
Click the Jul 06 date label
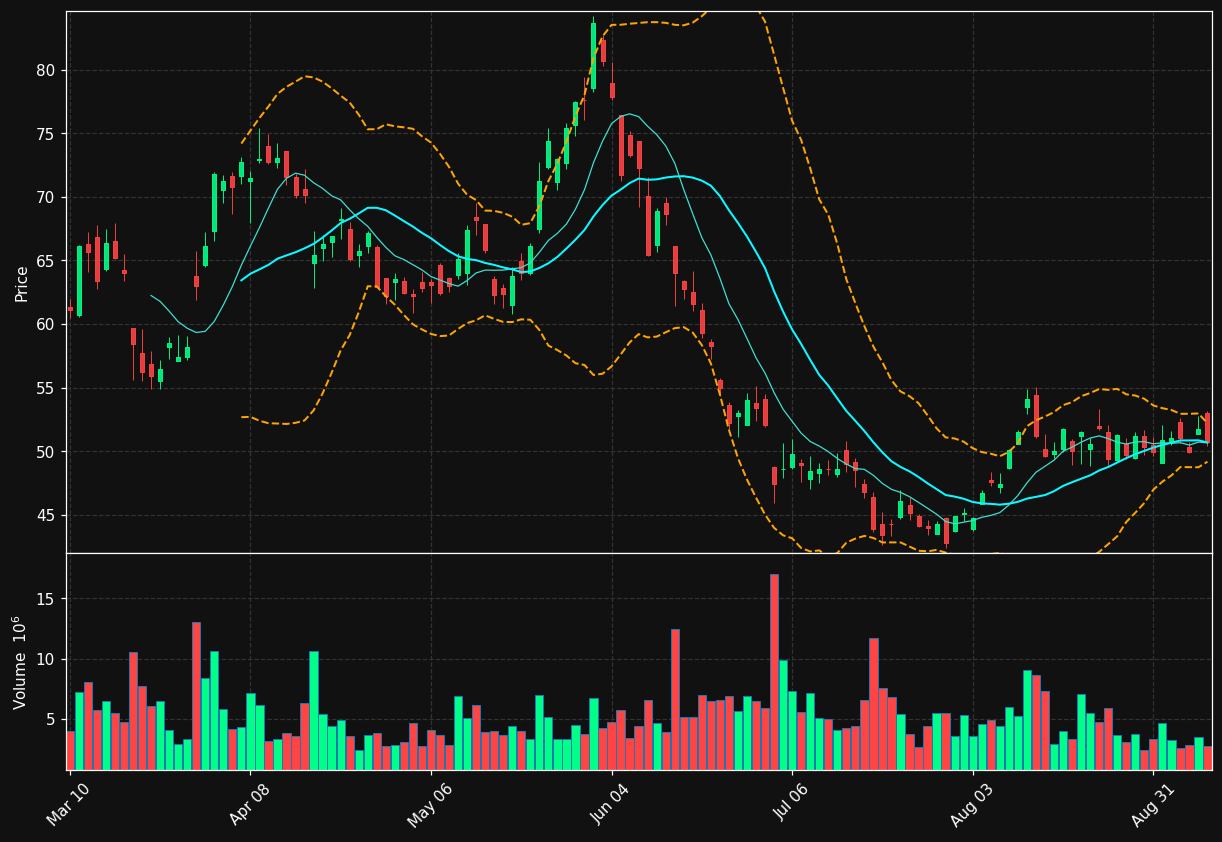click(x=792, y=805)
